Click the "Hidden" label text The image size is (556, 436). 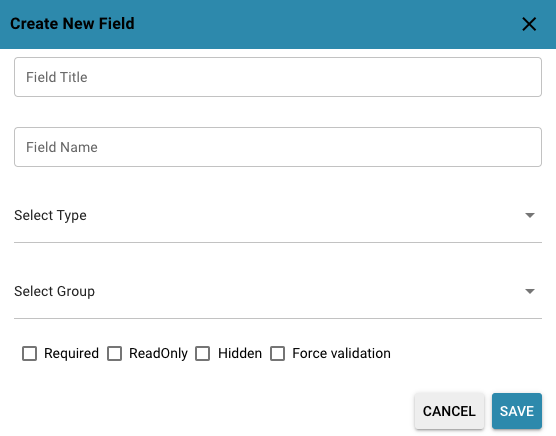[240, 353]
